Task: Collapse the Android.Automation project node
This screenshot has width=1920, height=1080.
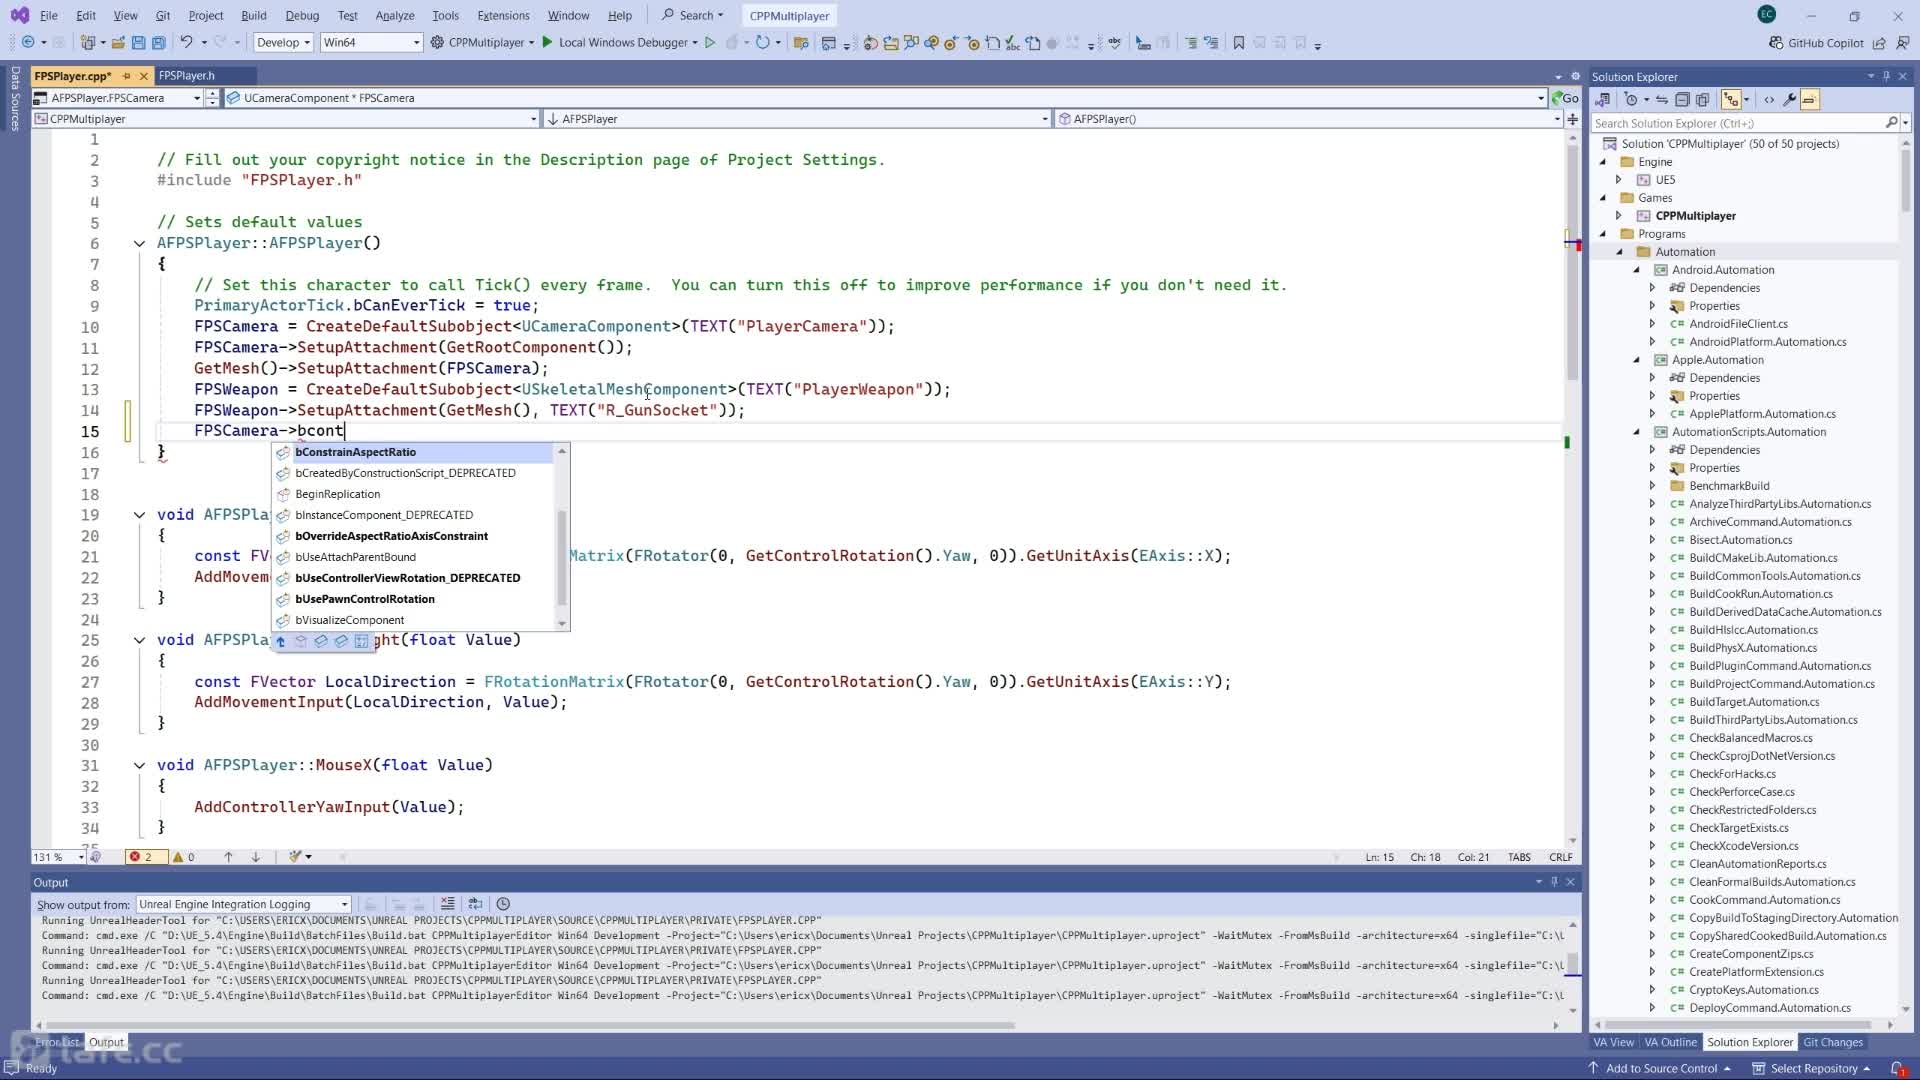Action: (1637, 270)
